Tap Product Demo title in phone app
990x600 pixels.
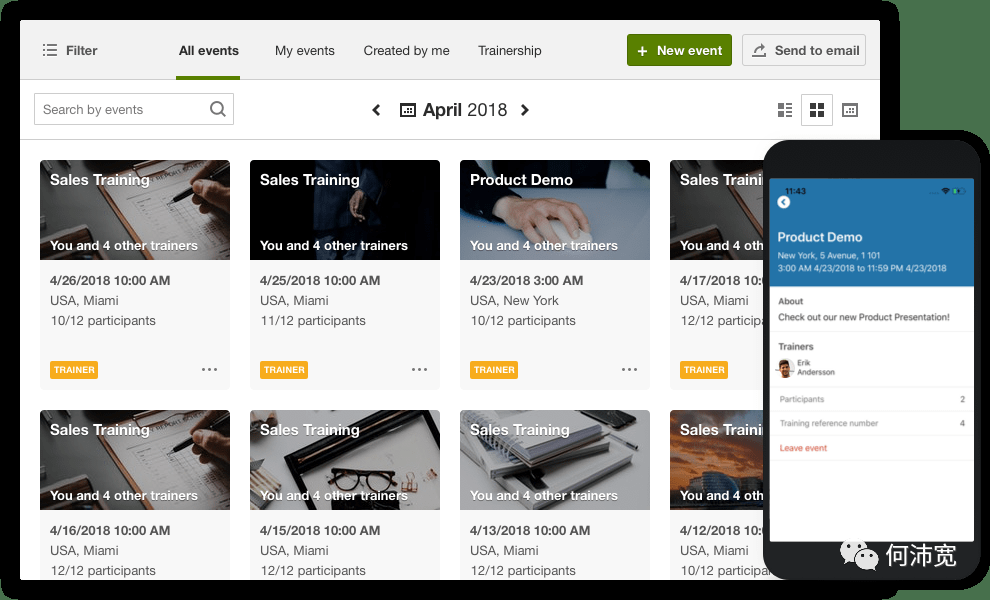(x=820, y=237)
